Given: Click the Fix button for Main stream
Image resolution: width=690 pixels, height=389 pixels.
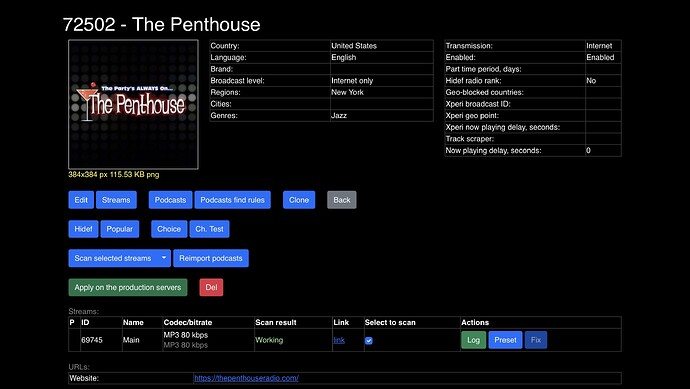Looking at the screenshot, I should 536,340.
